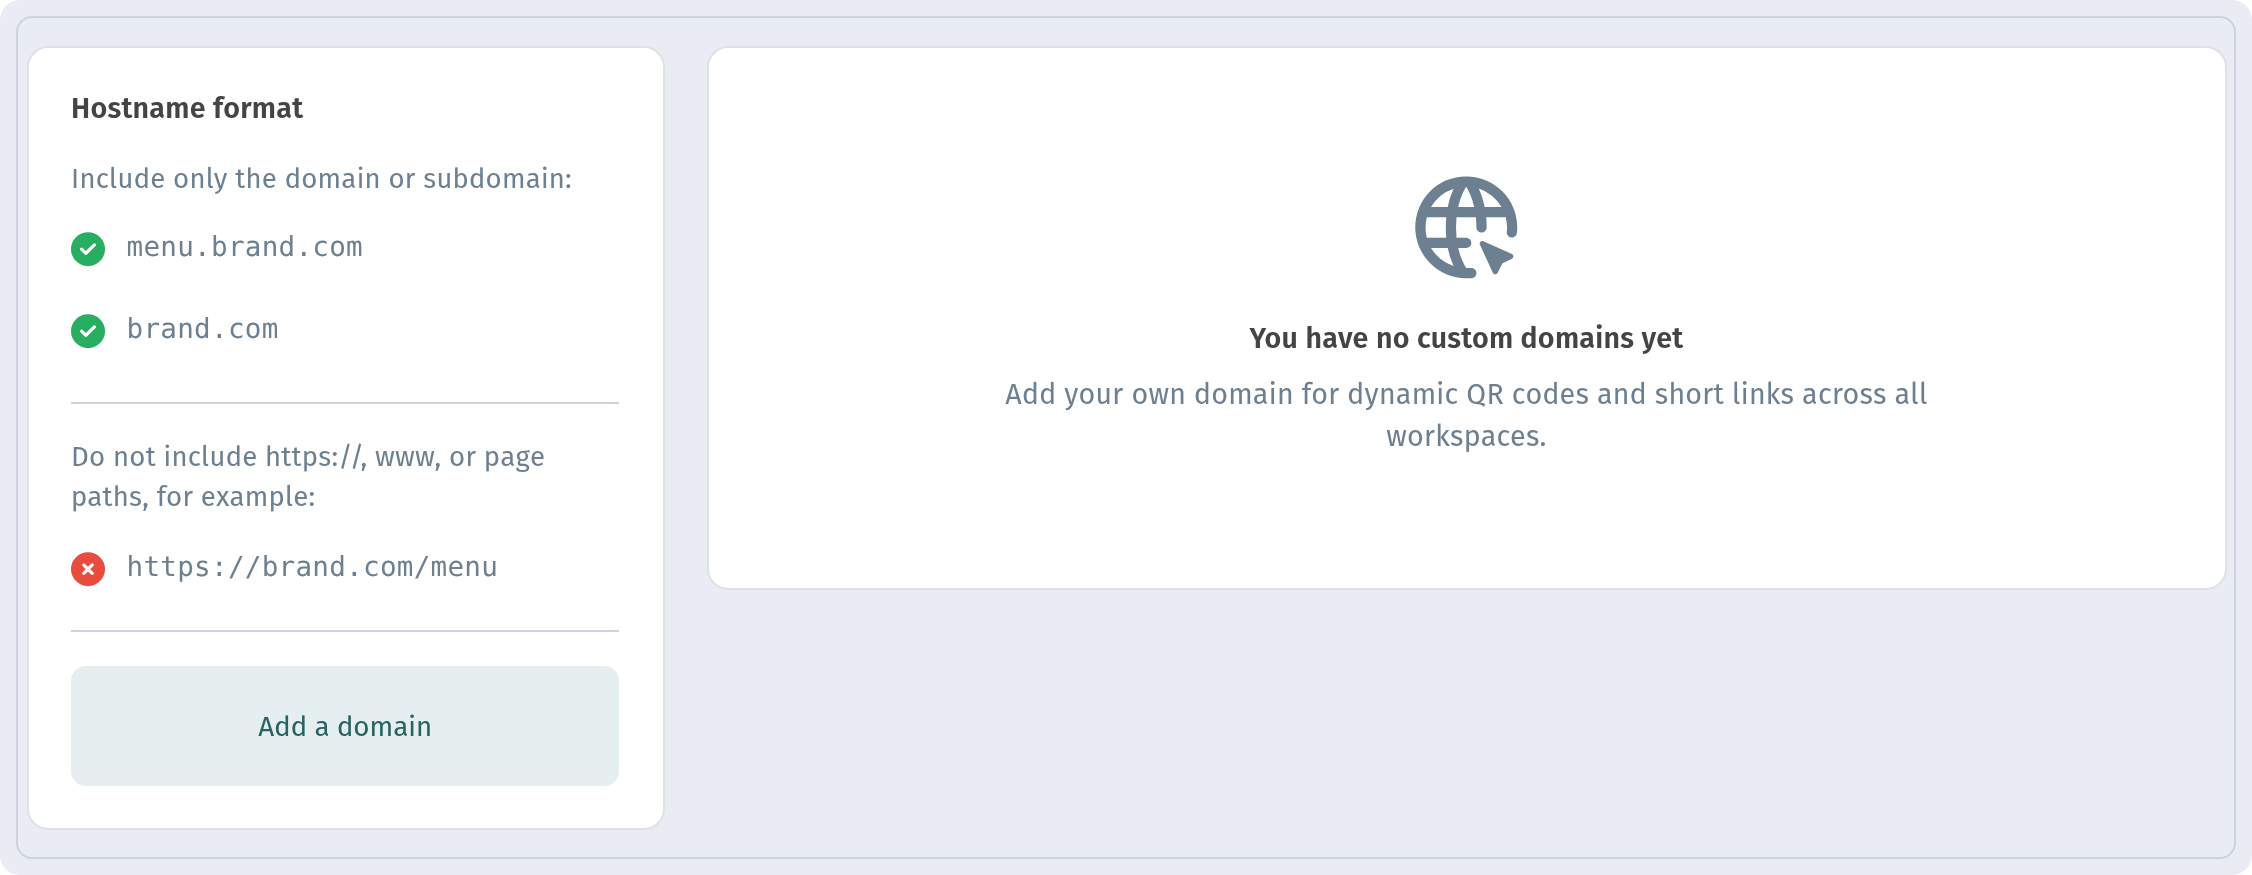2252x875 pixels.
Task: Click the Hostname format heading
Action: pos(187,108)
